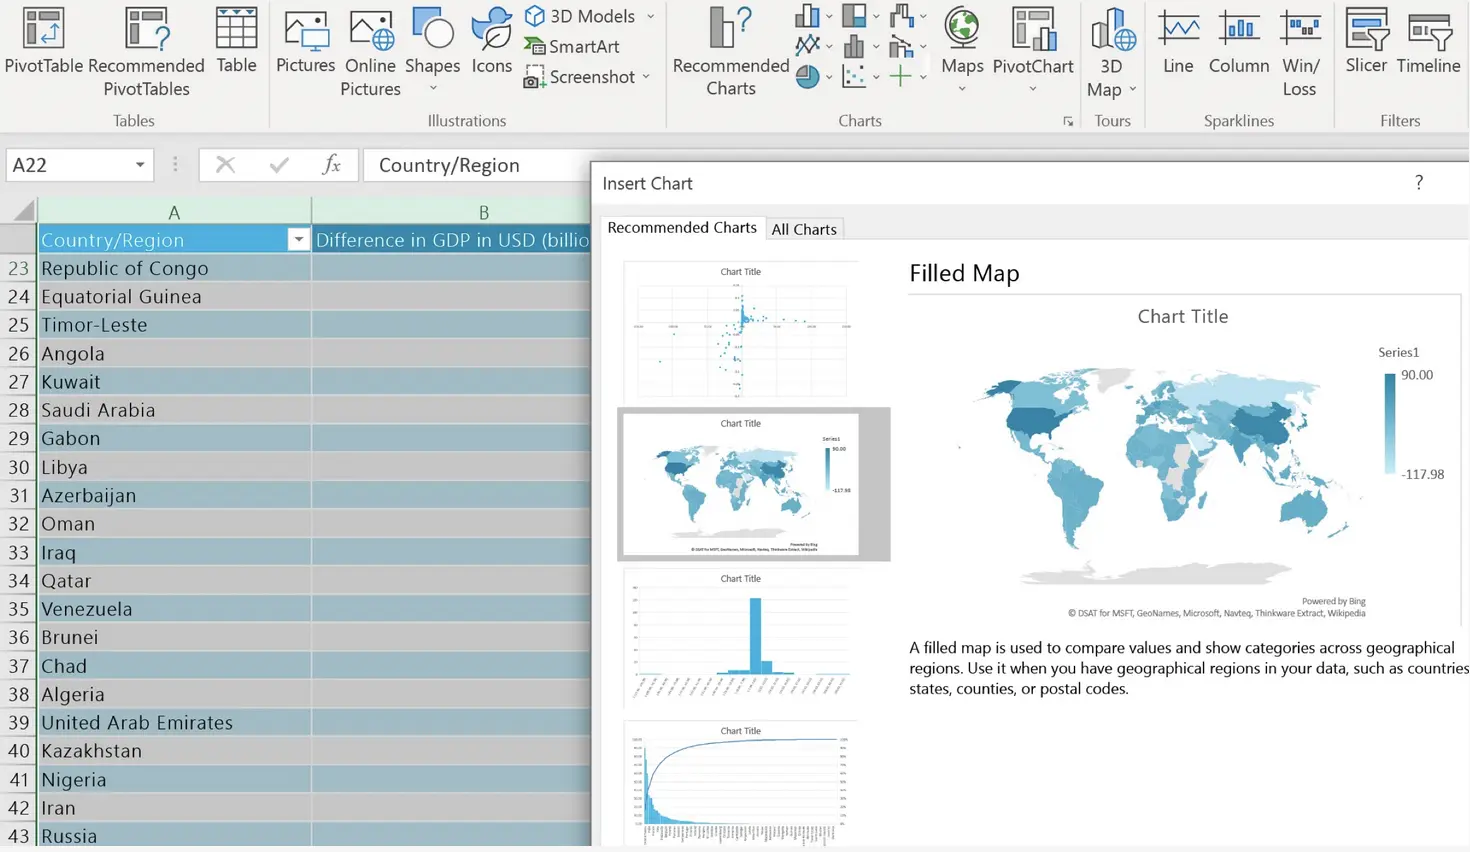Click the hierarchy treemap chart icon
Viewport: 1470px width, 852px height.
click(854, 16)
